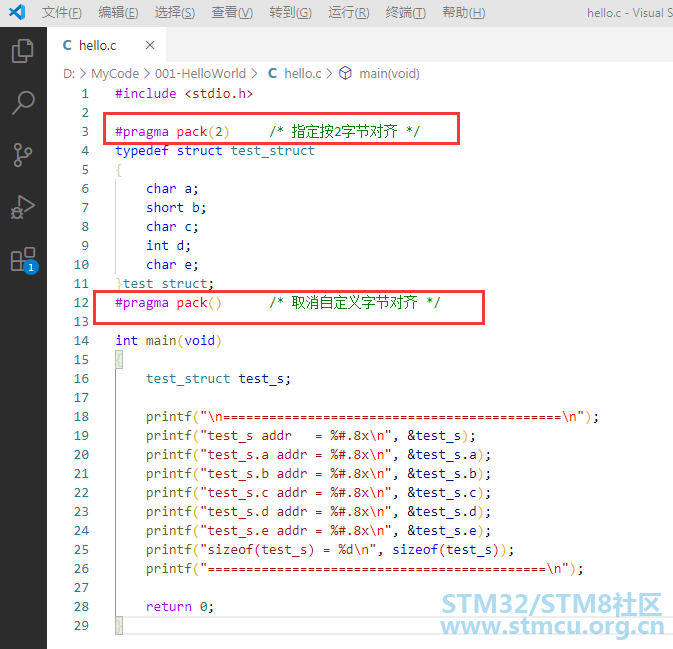Open the Extensions view with badge
673x649 pixels.
tap(24, 260)
